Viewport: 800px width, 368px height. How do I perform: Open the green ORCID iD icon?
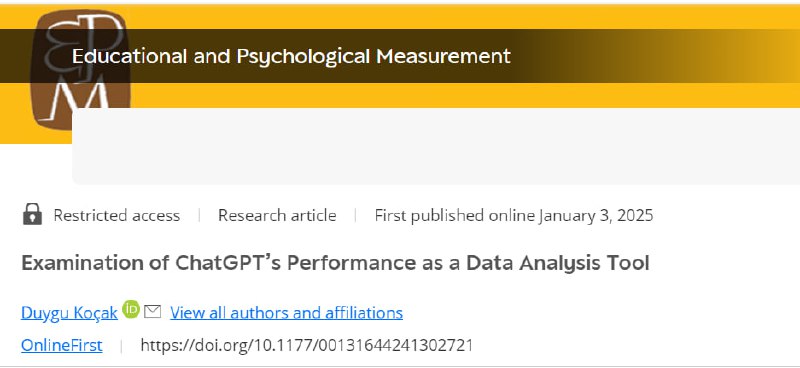click(131, 309)
